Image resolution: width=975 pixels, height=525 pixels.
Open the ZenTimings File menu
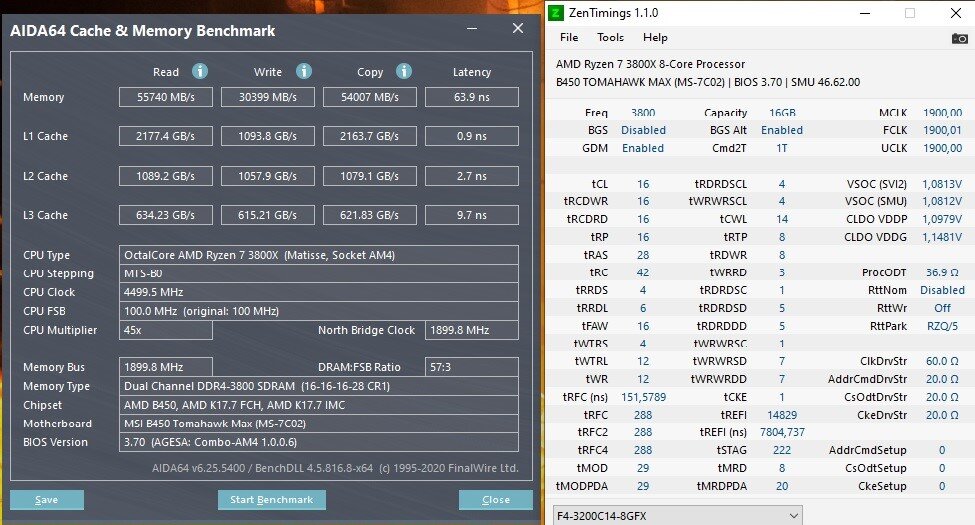tap(569, 37)
